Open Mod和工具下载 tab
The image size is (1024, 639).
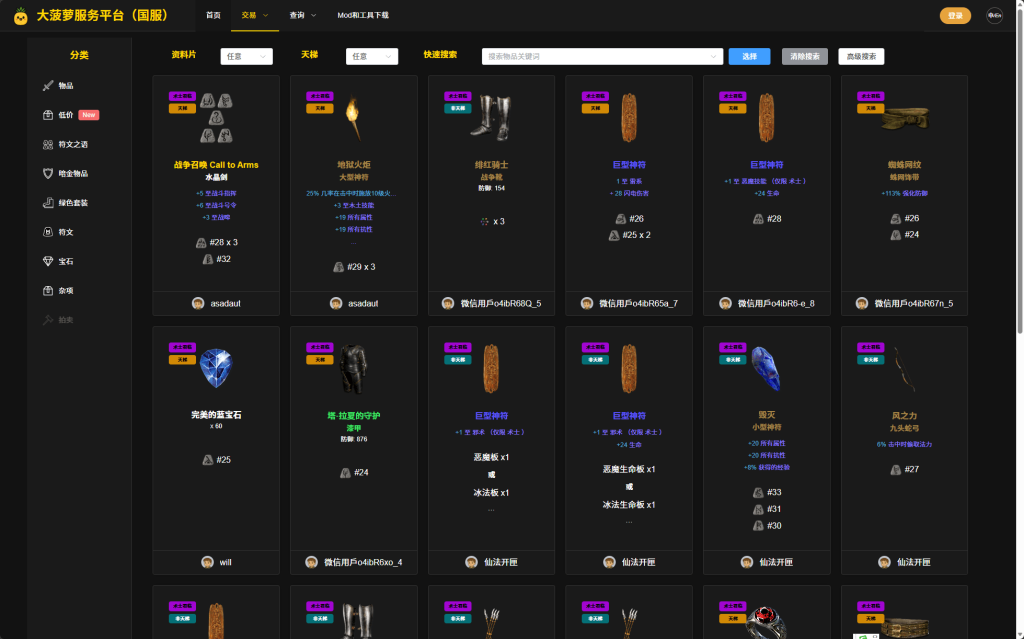point(363,15)
